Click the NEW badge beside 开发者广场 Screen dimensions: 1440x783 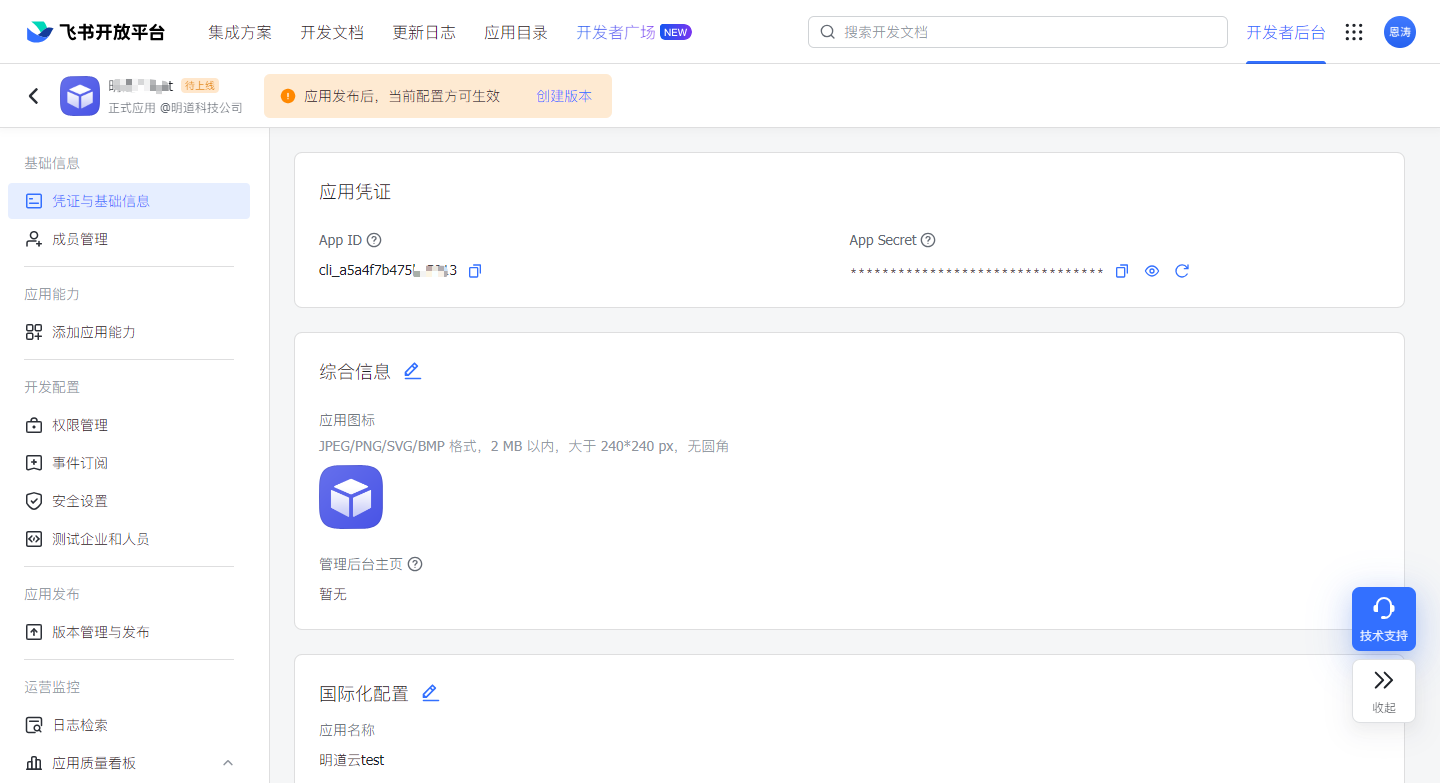[676, 32]
